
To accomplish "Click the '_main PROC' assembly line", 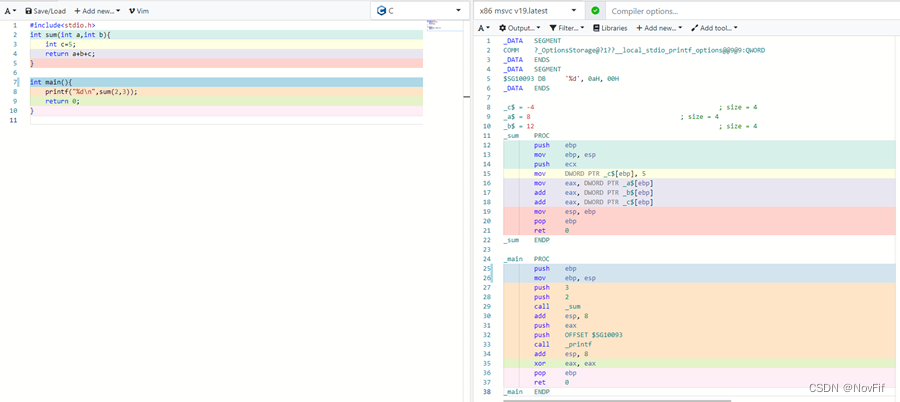I will pyautogui.click(x=524, y=259).
